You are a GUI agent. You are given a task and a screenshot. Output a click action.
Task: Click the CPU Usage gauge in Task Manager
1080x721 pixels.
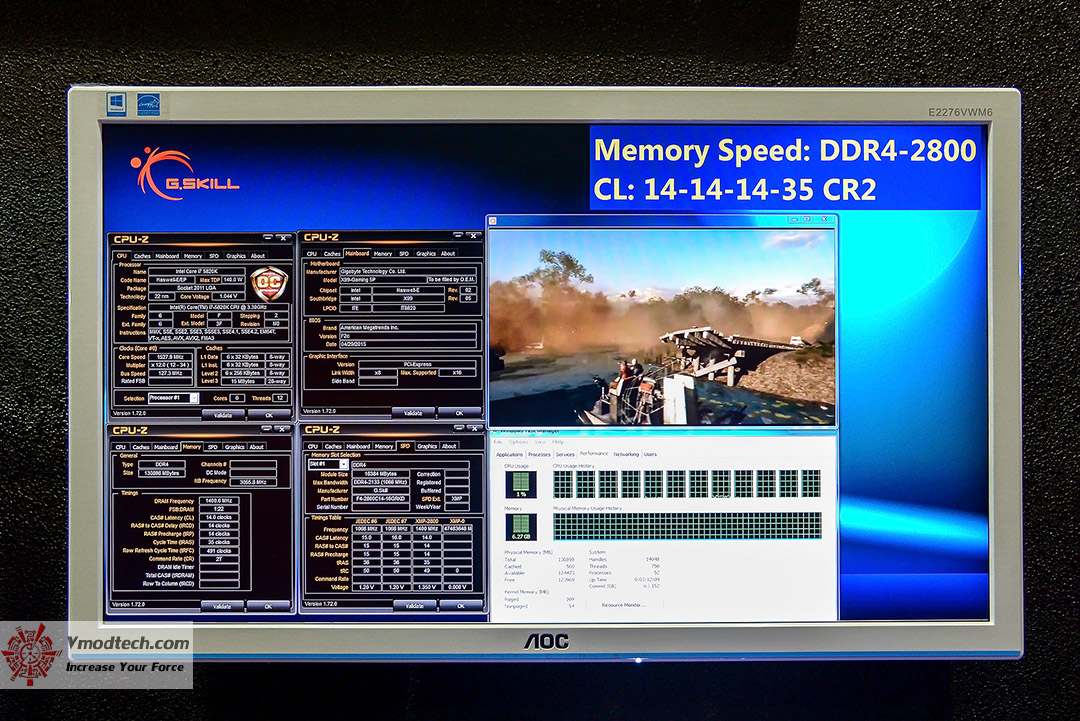[521, 485]
